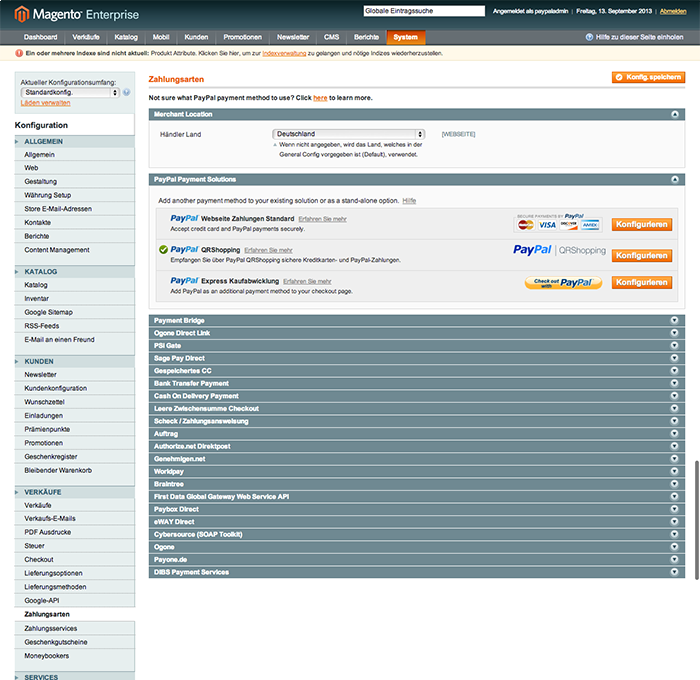The width and height of the screenshot is (700, 680).
Task: Click the credit card logos banner
Action: pyautogui.click(x=558, y=222)
